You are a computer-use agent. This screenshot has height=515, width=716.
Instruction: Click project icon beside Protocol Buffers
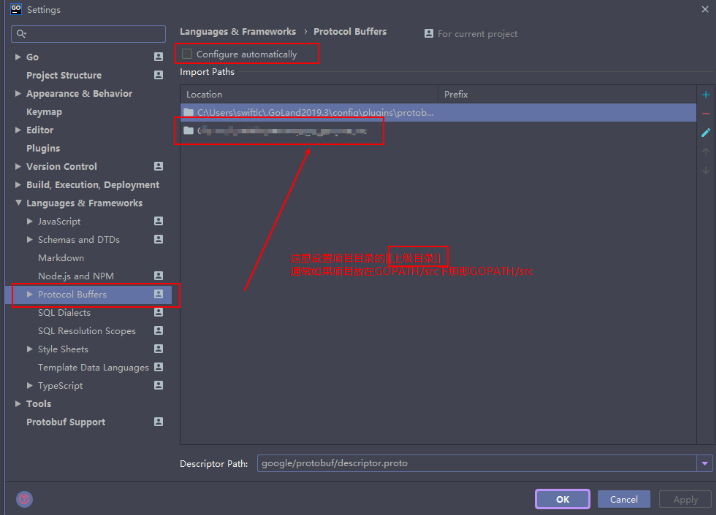(x=158, y=294)
